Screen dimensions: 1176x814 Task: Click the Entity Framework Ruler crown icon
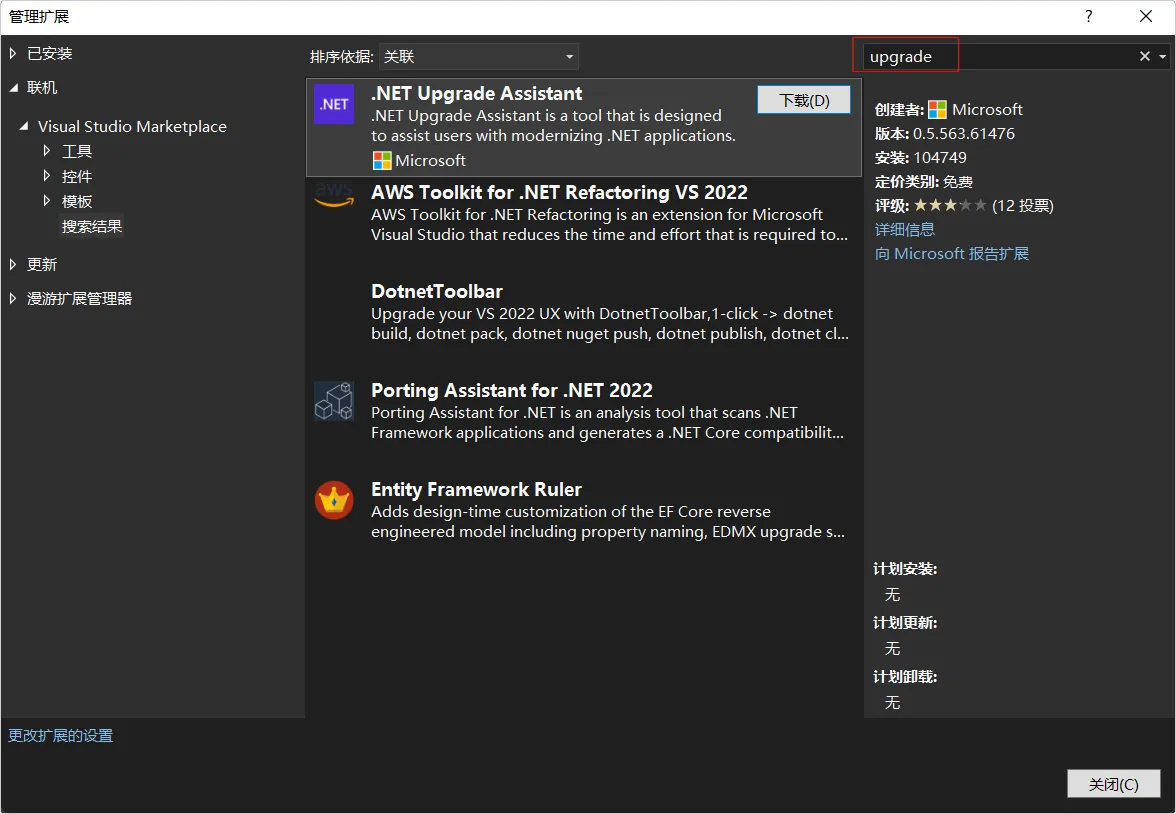coord(334,500)
